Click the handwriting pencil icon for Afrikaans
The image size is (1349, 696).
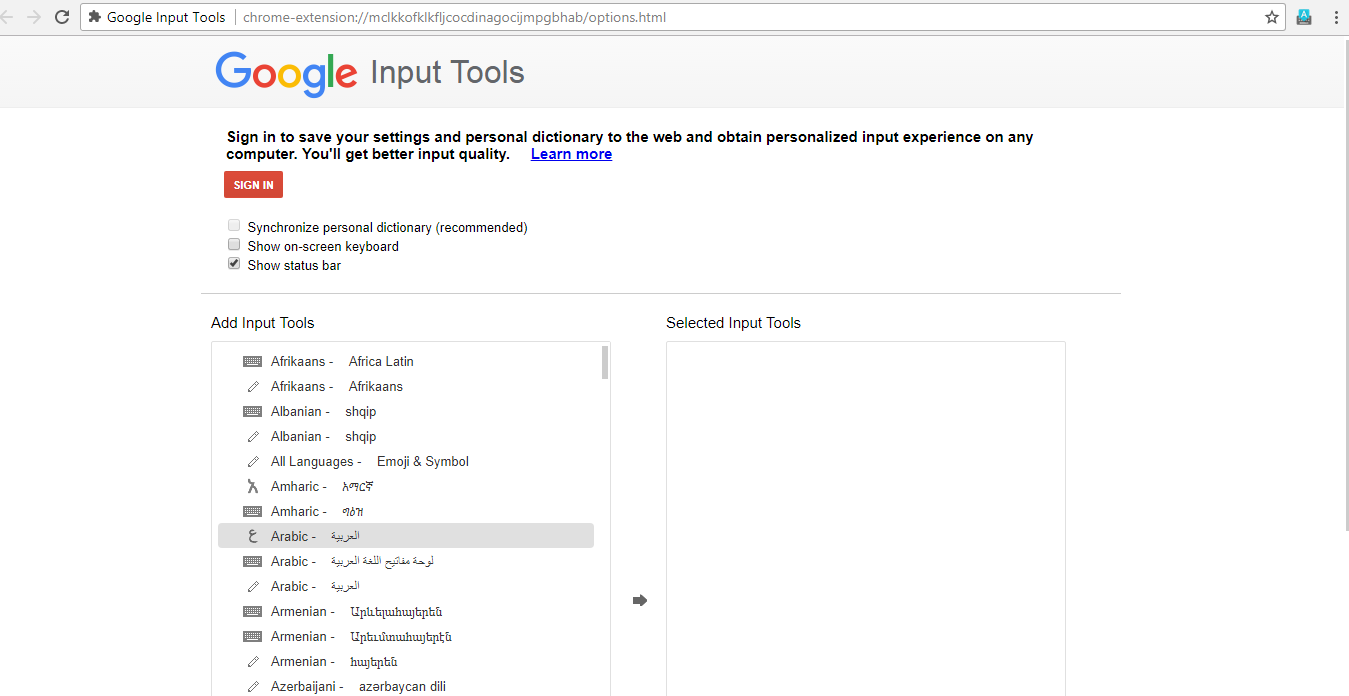[253, 387]
